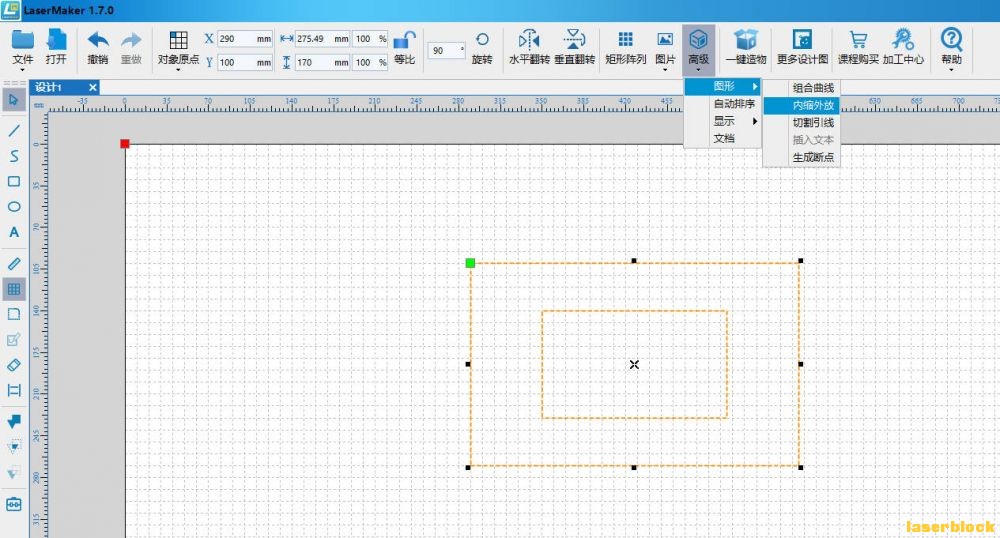Select the rectangle shape tool
This screenshot has height=538, width=1000.
click(x=14, y=181)
